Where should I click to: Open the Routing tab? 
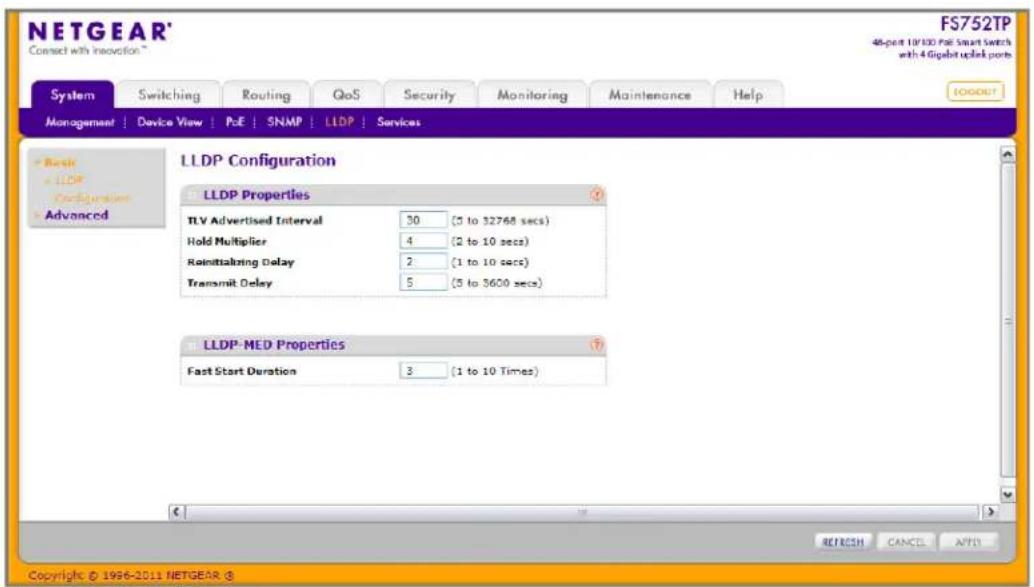click(x=266, y=95)
